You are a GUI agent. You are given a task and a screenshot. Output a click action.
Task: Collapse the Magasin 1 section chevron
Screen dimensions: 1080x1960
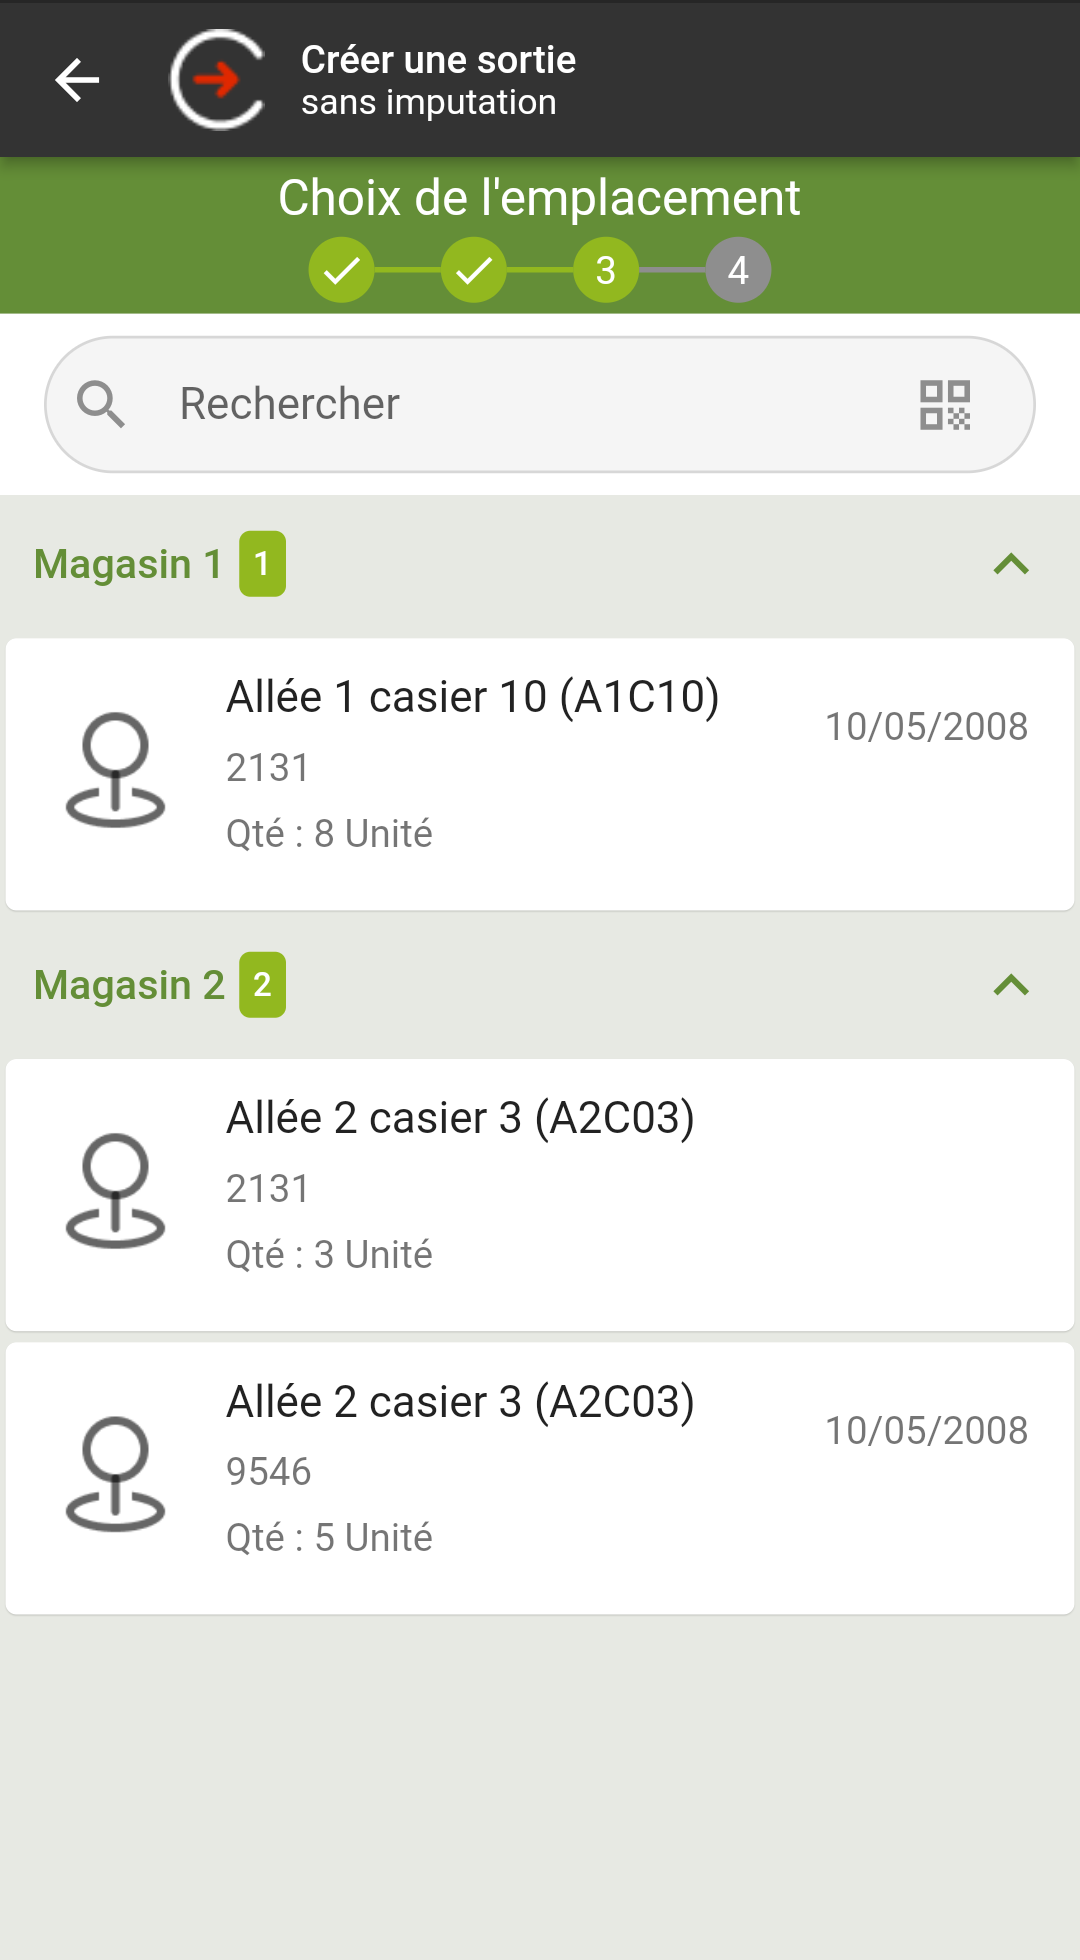click(1011, 565)
